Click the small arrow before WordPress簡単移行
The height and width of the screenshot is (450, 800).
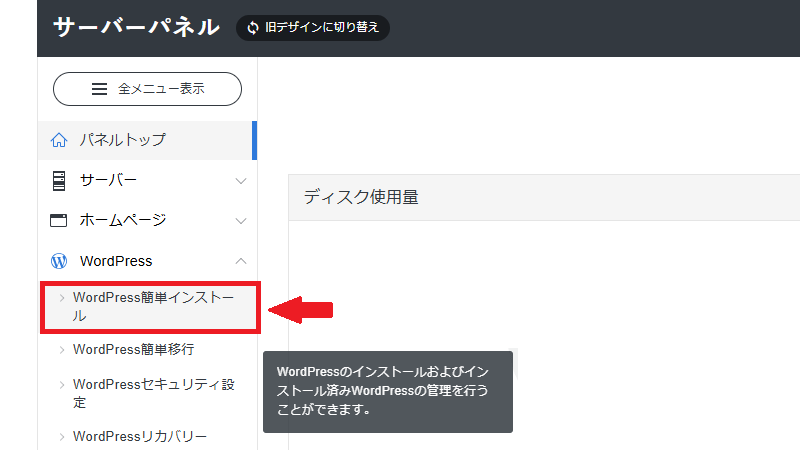62,350
